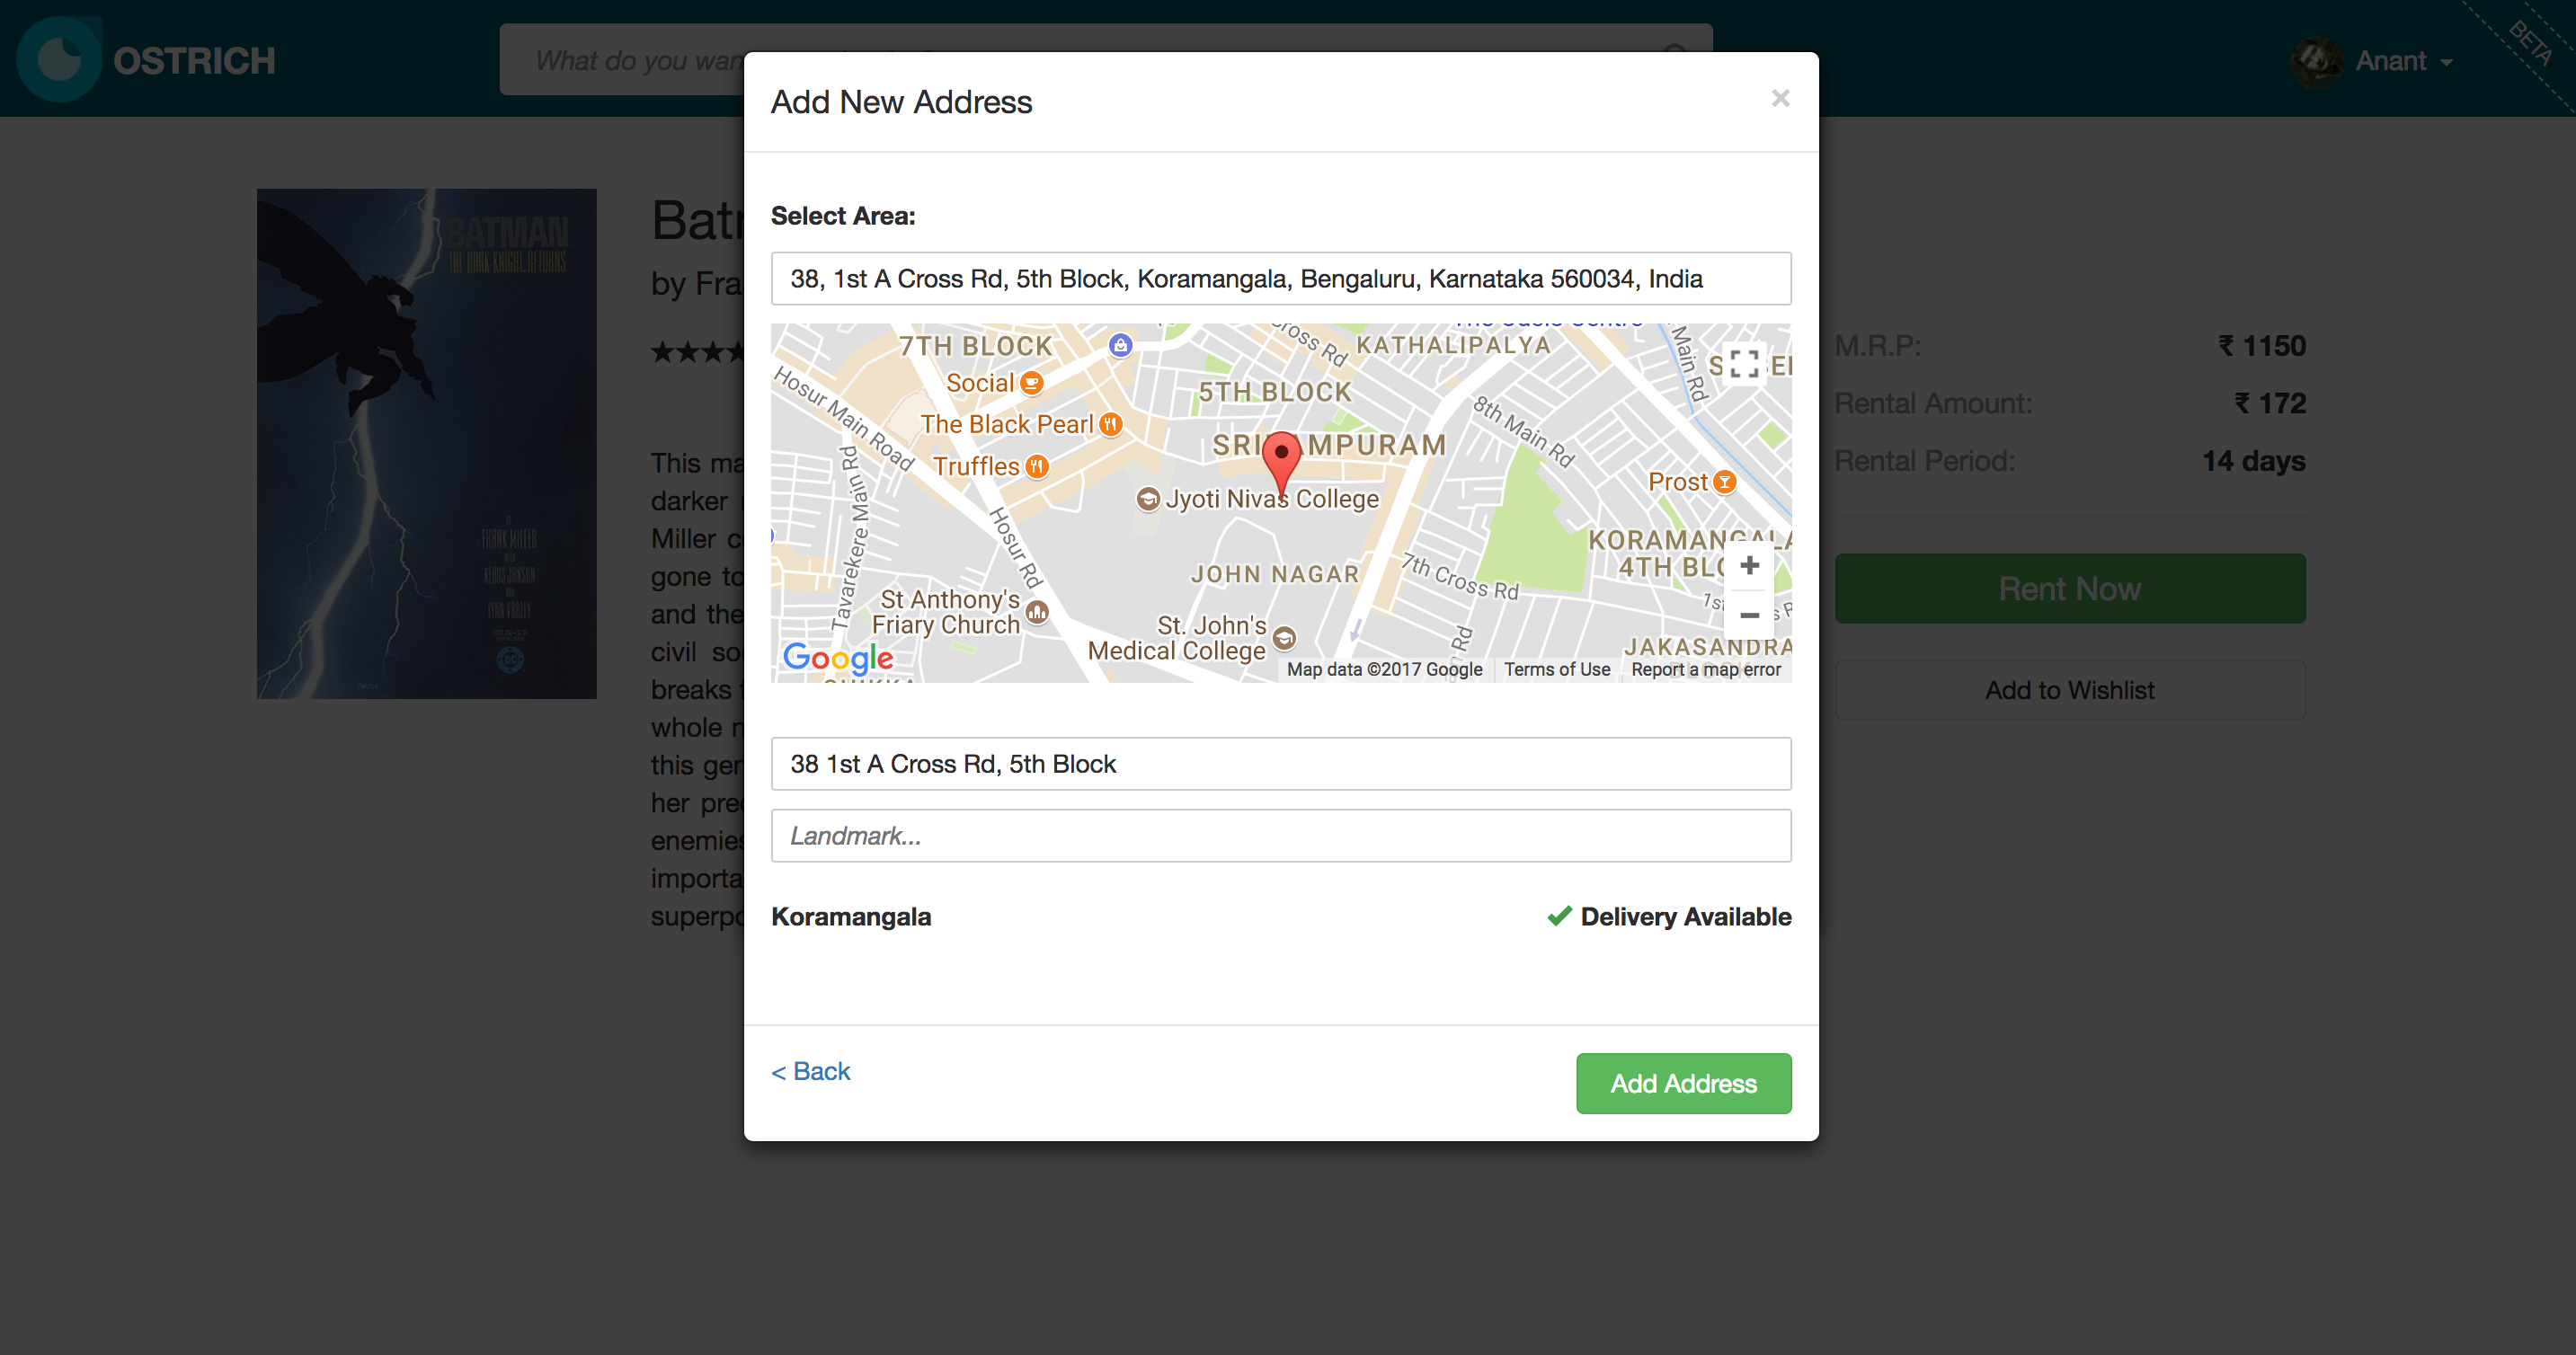Click the Prost bar marker icon
Screen dimensions: 2576x1355
click(x=1724, y=482)
